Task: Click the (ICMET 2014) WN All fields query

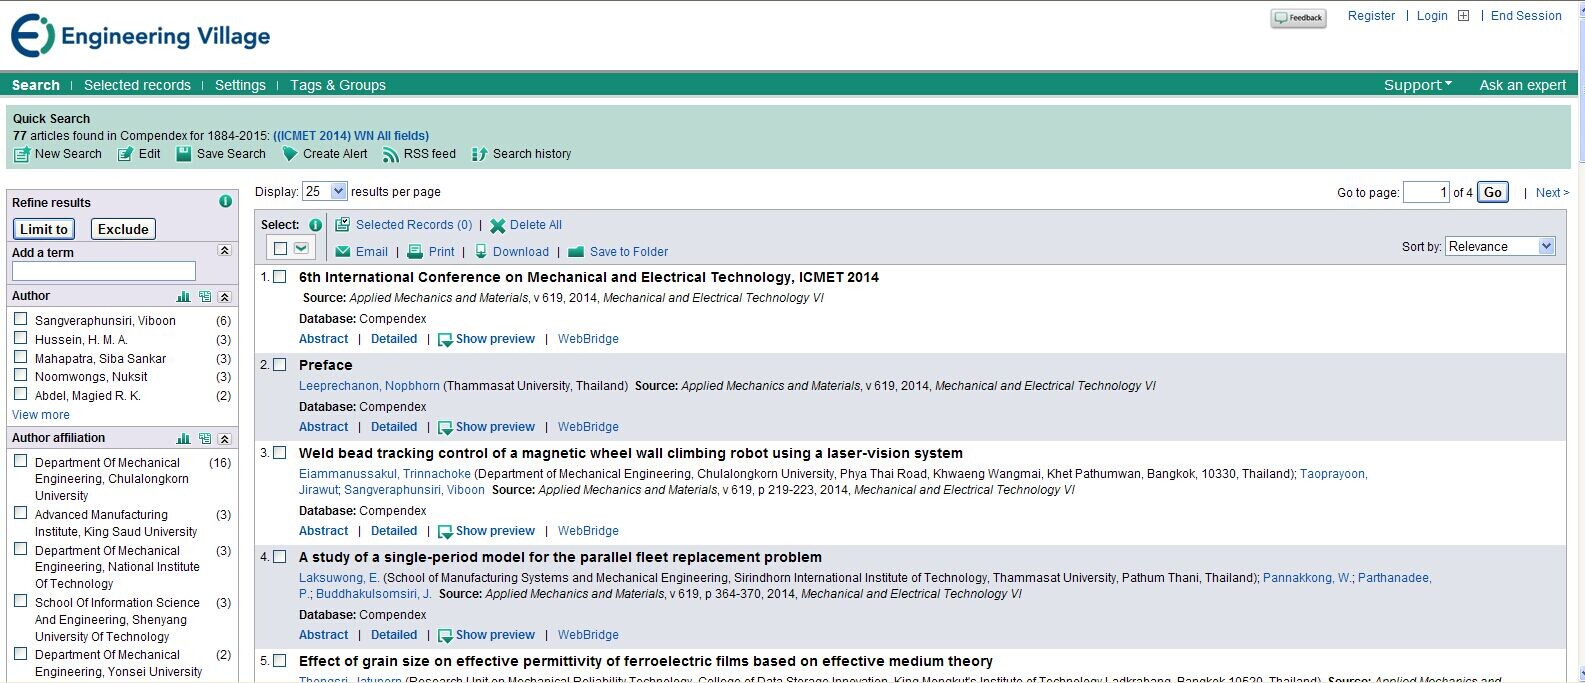Action: coord(351,136)
